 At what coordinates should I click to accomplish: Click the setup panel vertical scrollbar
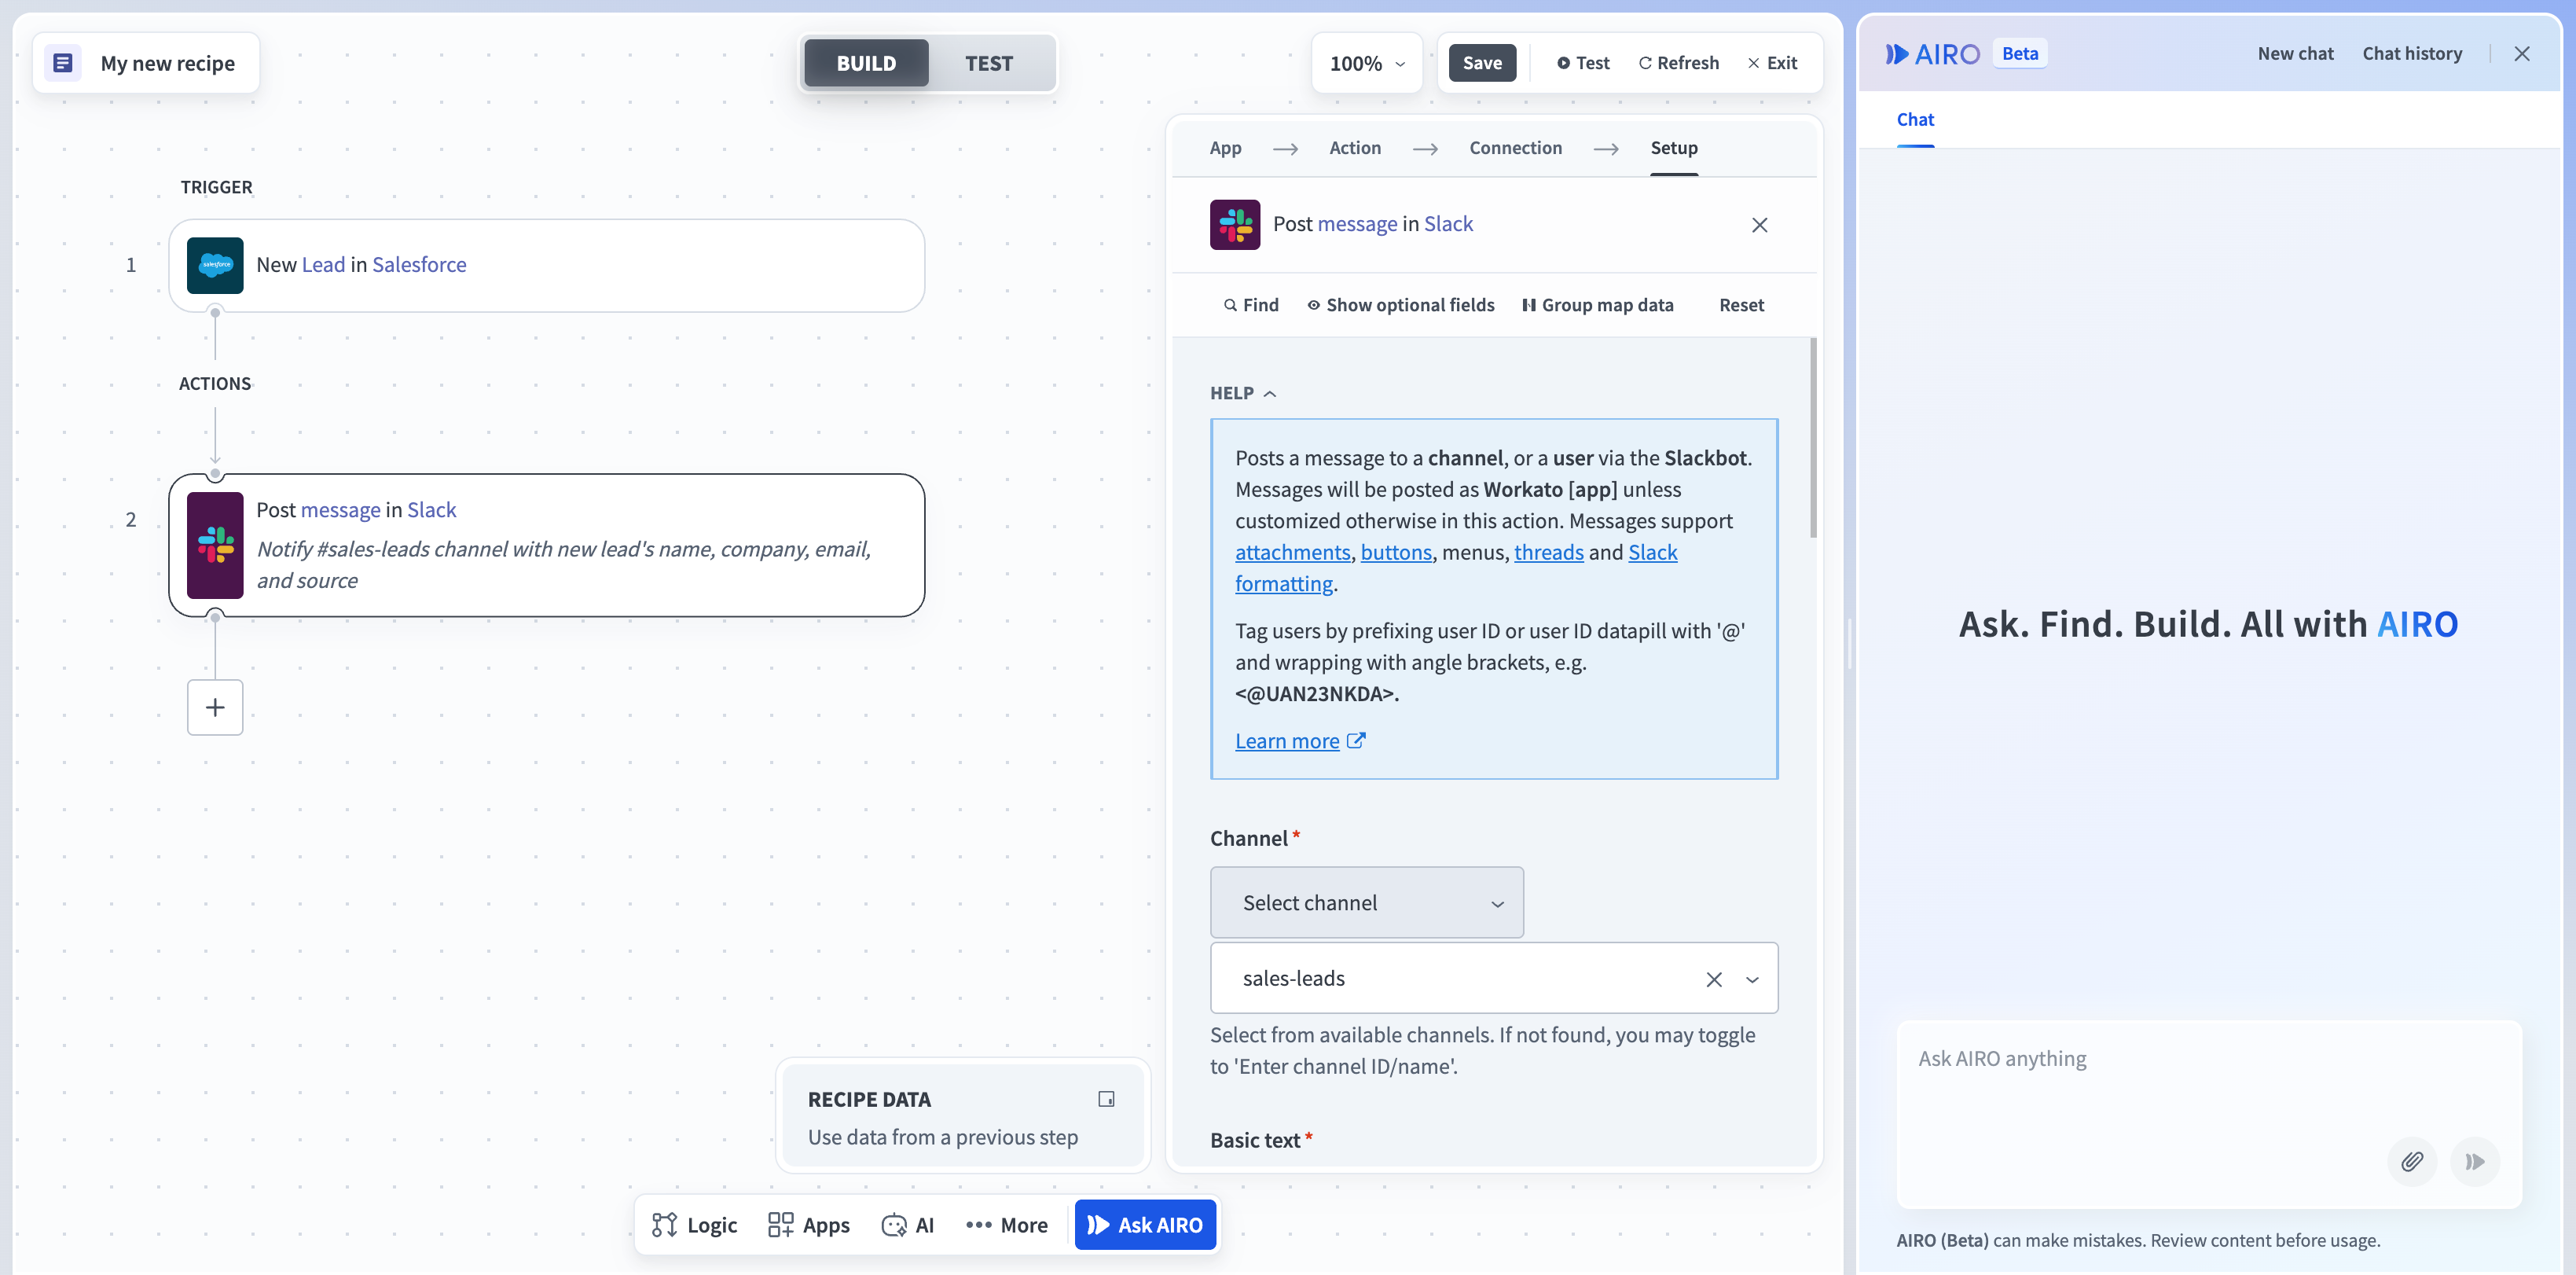(1813, 438)
